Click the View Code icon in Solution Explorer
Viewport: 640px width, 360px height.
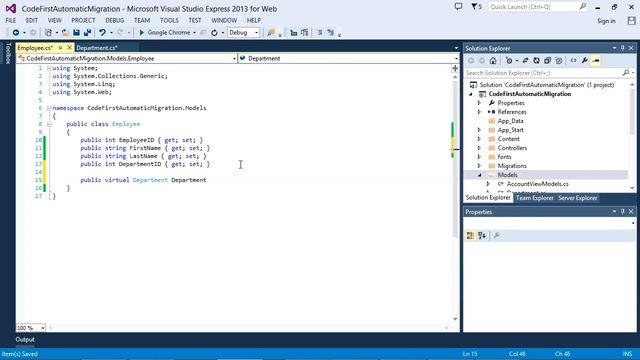pos(573,60)
